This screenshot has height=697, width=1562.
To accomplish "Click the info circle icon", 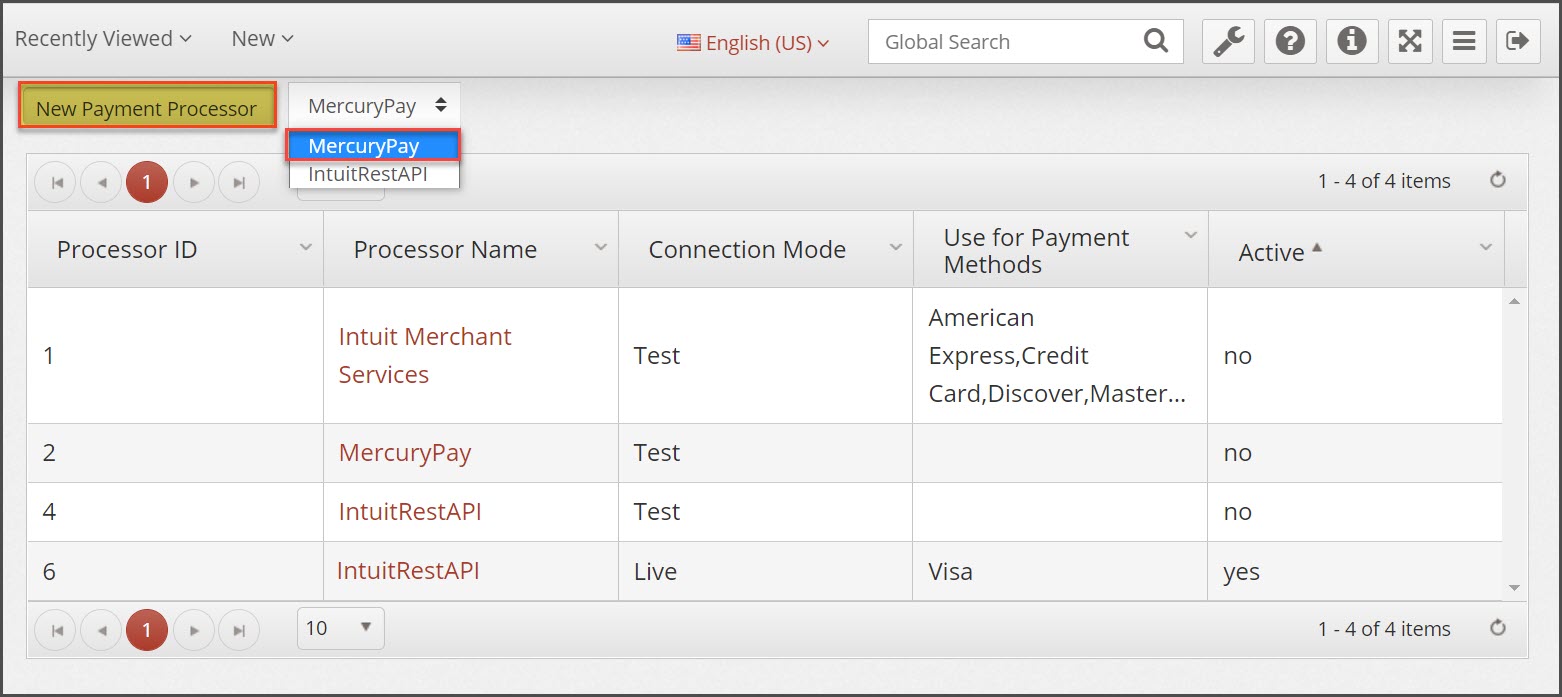I will click(x=1352, y=42).
